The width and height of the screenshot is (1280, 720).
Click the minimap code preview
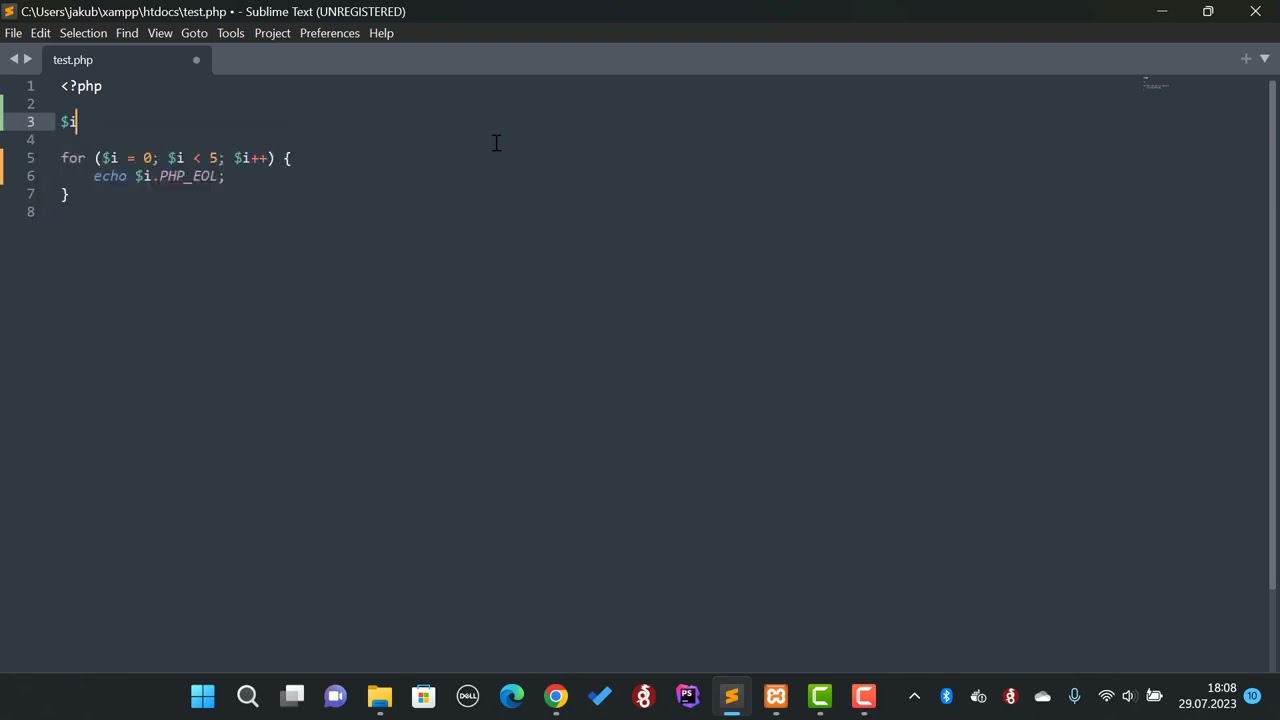1156,86
